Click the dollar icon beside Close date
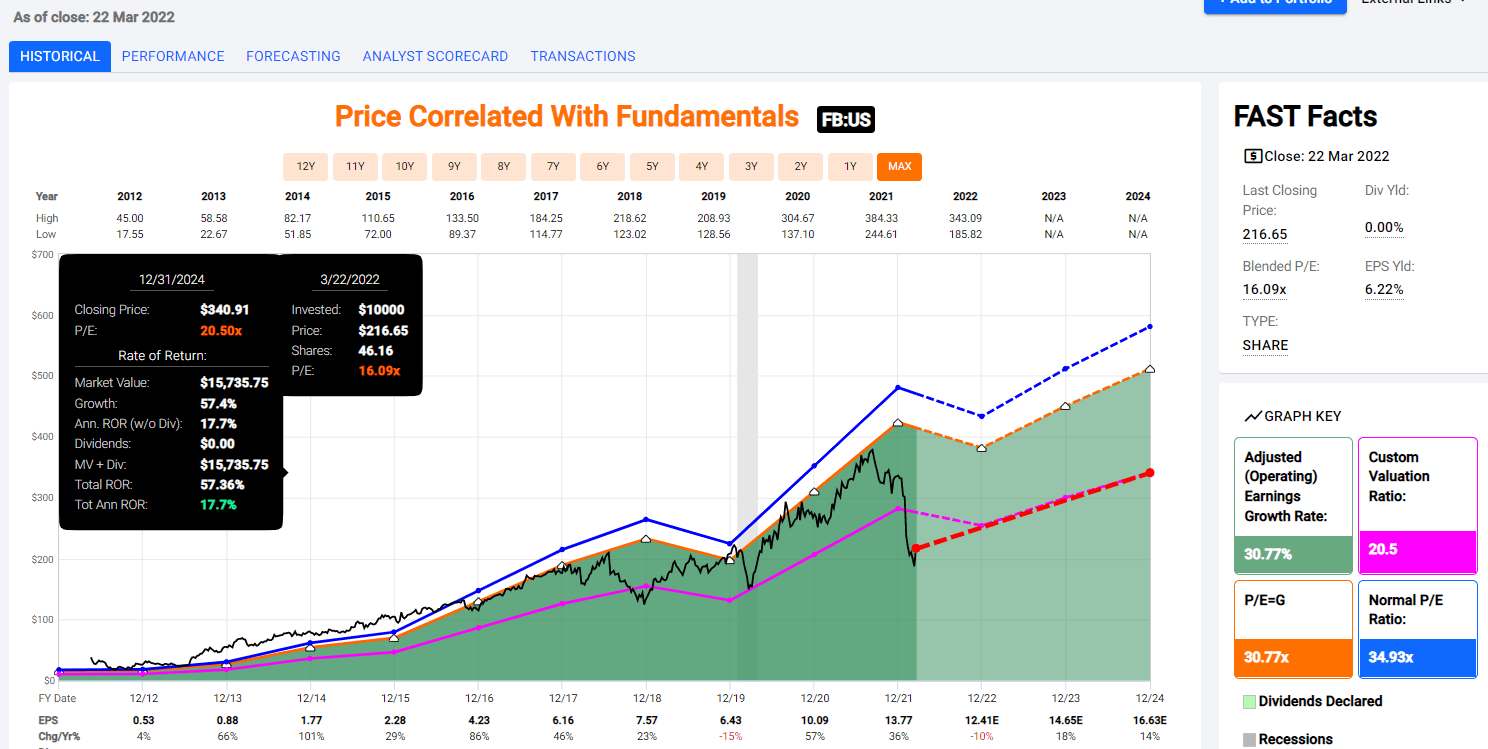This screenshot has width=1488, height=749. pyautogui.click(x=1252, y=156)
